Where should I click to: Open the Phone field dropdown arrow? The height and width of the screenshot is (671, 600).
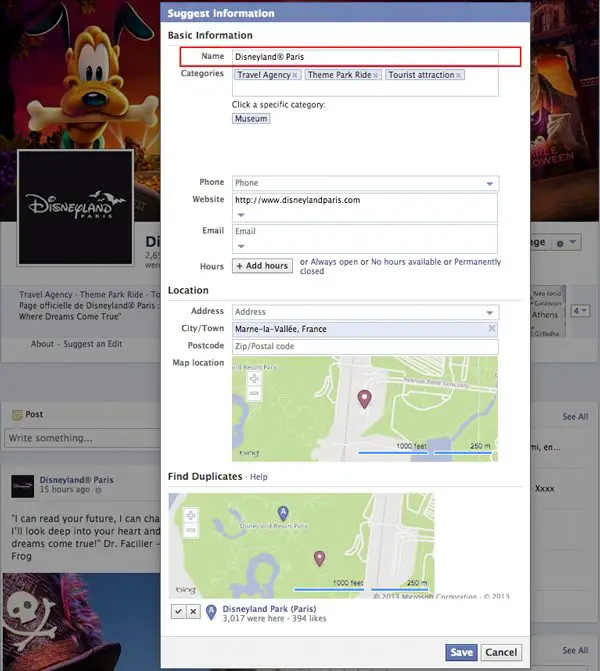[x=490, y=184]
